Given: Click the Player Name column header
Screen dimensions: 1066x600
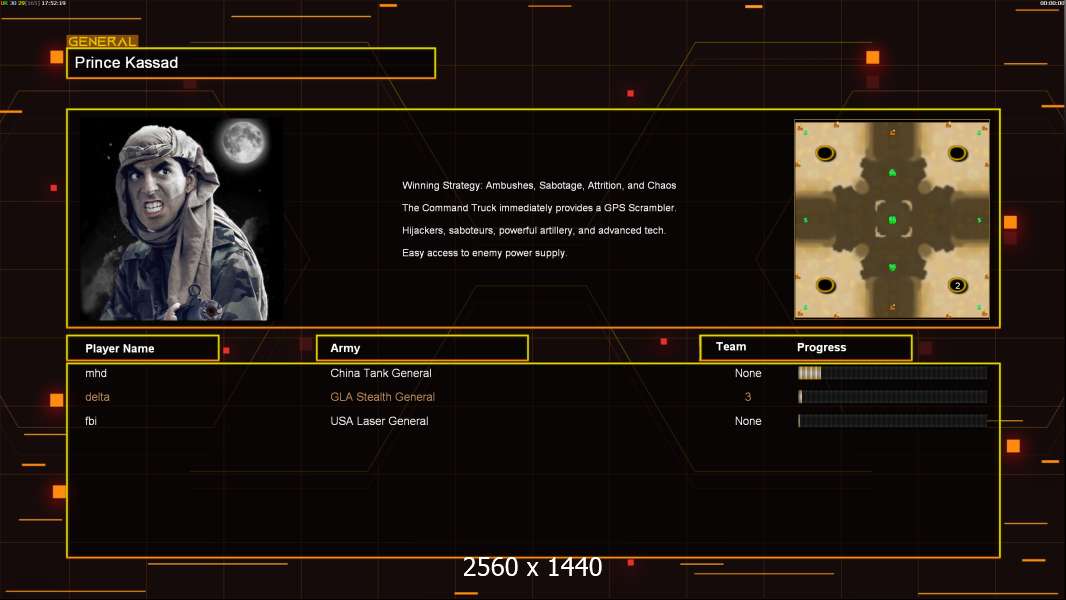Looking at the screenshot, I should [143, 348].
